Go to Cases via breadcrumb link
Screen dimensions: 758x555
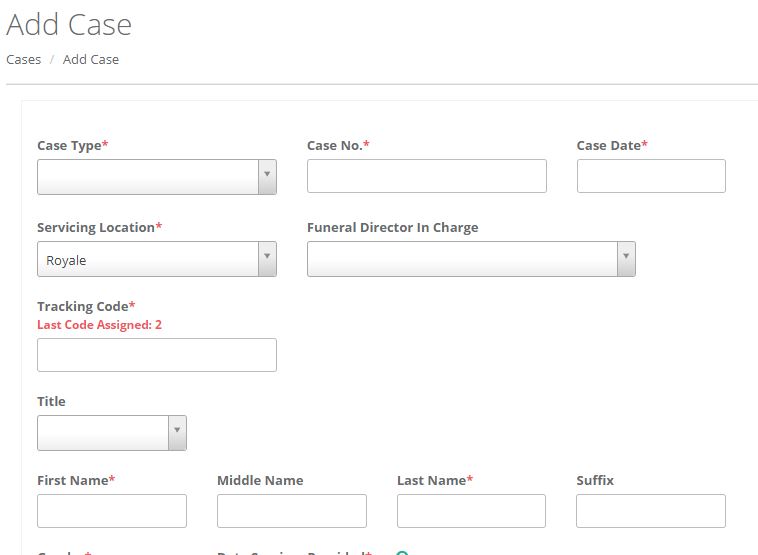(23, 59)
